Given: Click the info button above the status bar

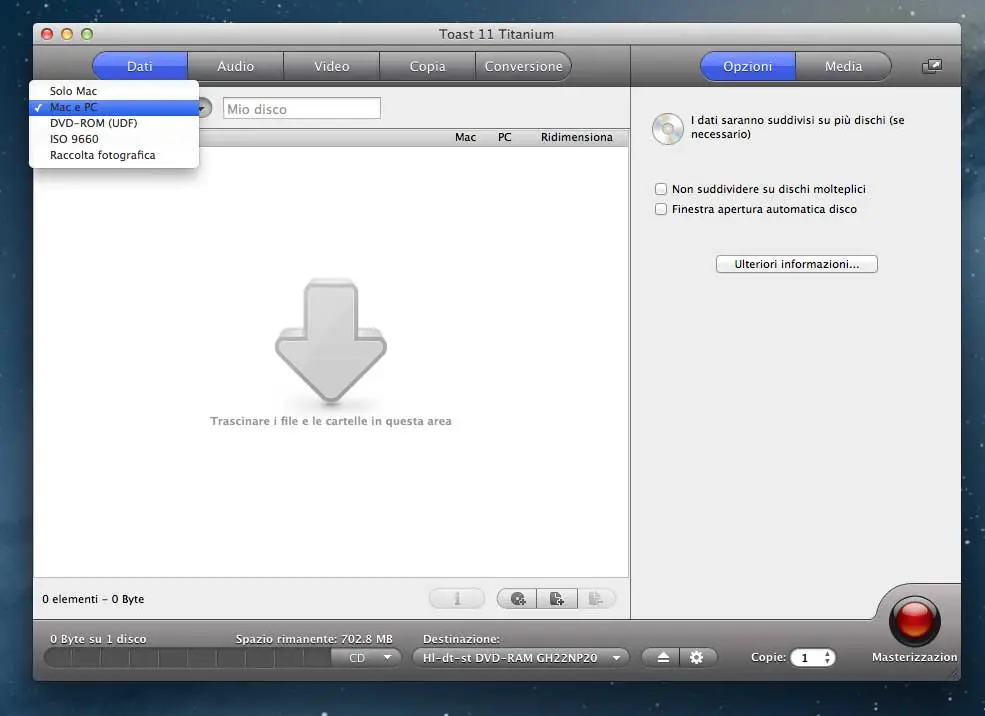Looking at the screenshot, I should [x=456, y=597].
